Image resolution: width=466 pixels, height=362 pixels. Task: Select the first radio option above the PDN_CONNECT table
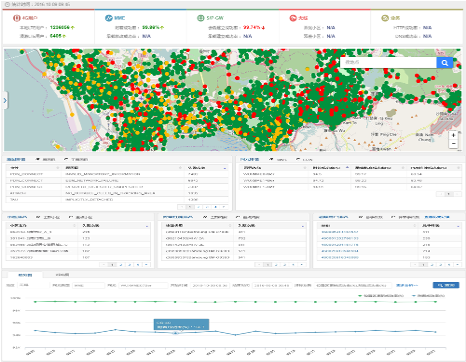37,159
